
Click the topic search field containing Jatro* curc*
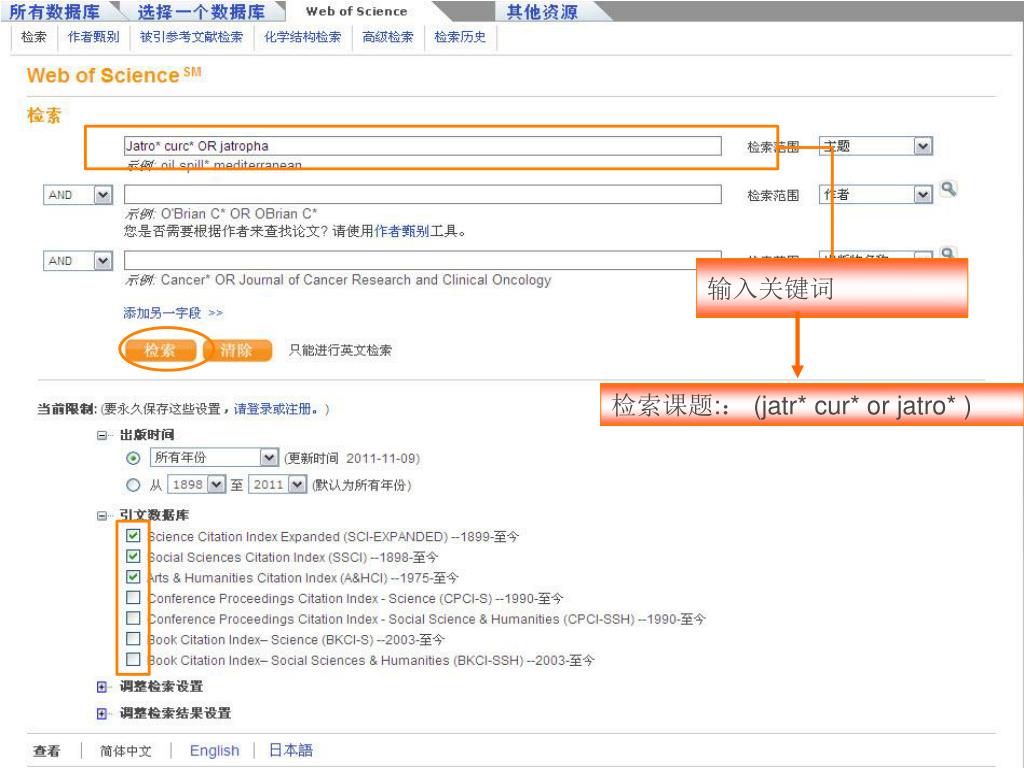pos(423,146)
